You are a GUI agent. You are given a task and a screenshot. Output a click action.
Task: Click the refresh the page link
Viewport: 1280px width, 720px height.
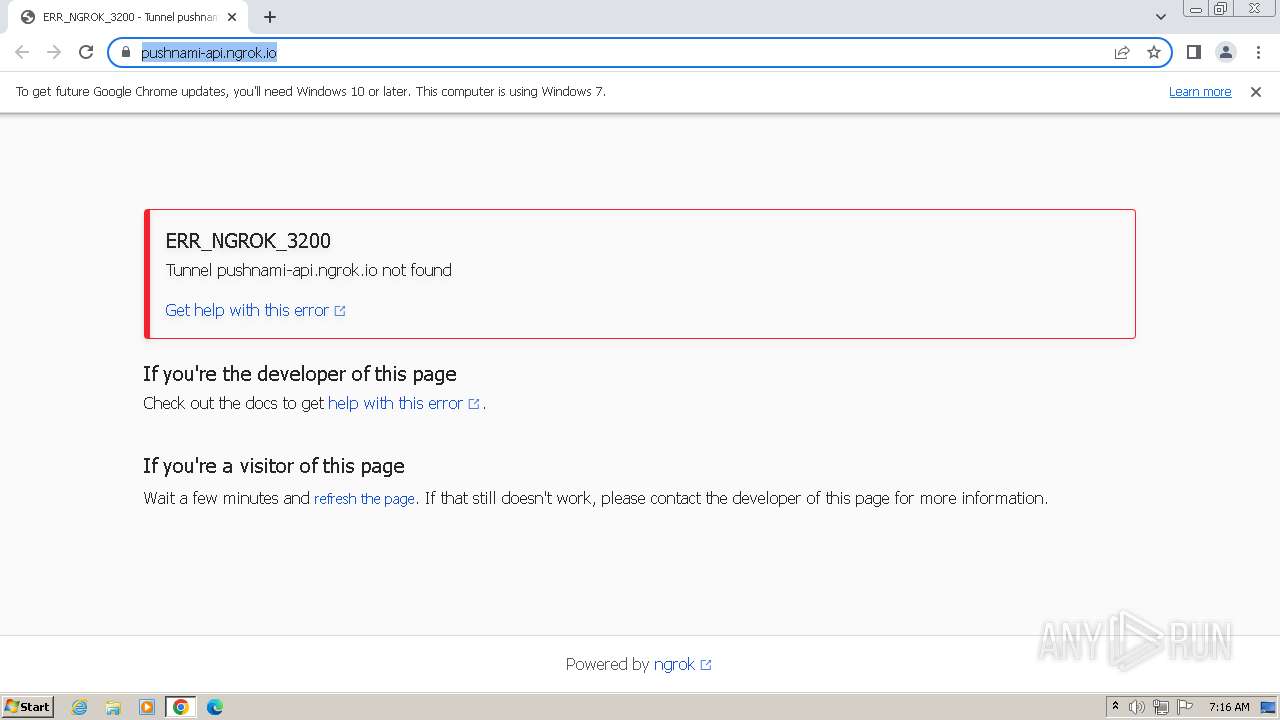tap(364, 498)
